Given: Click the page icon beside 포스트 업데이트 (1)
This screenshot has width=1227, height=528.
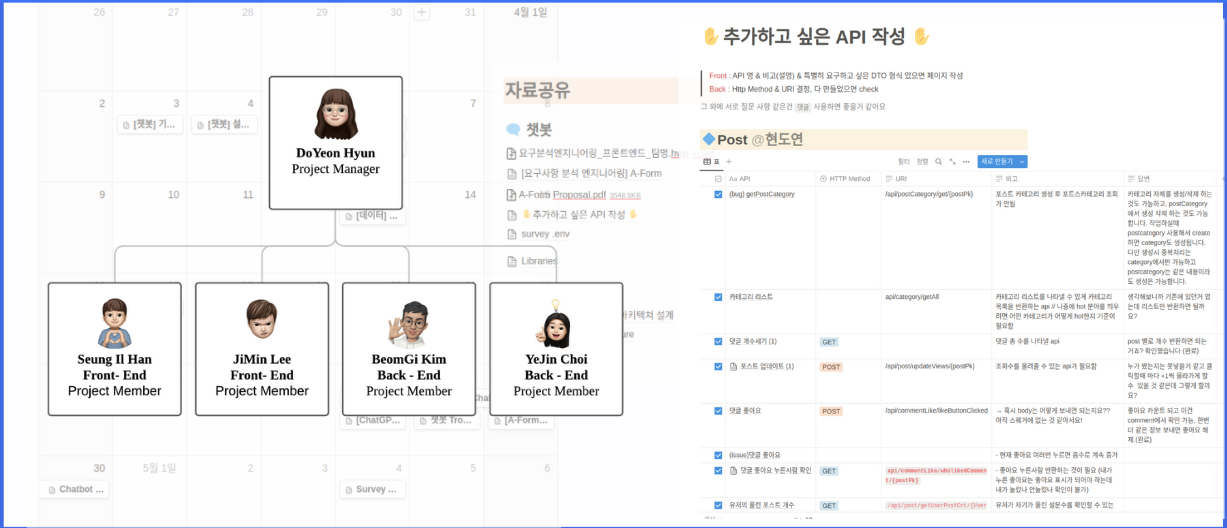Looking at the screenshot, I should tap(733, 367).
